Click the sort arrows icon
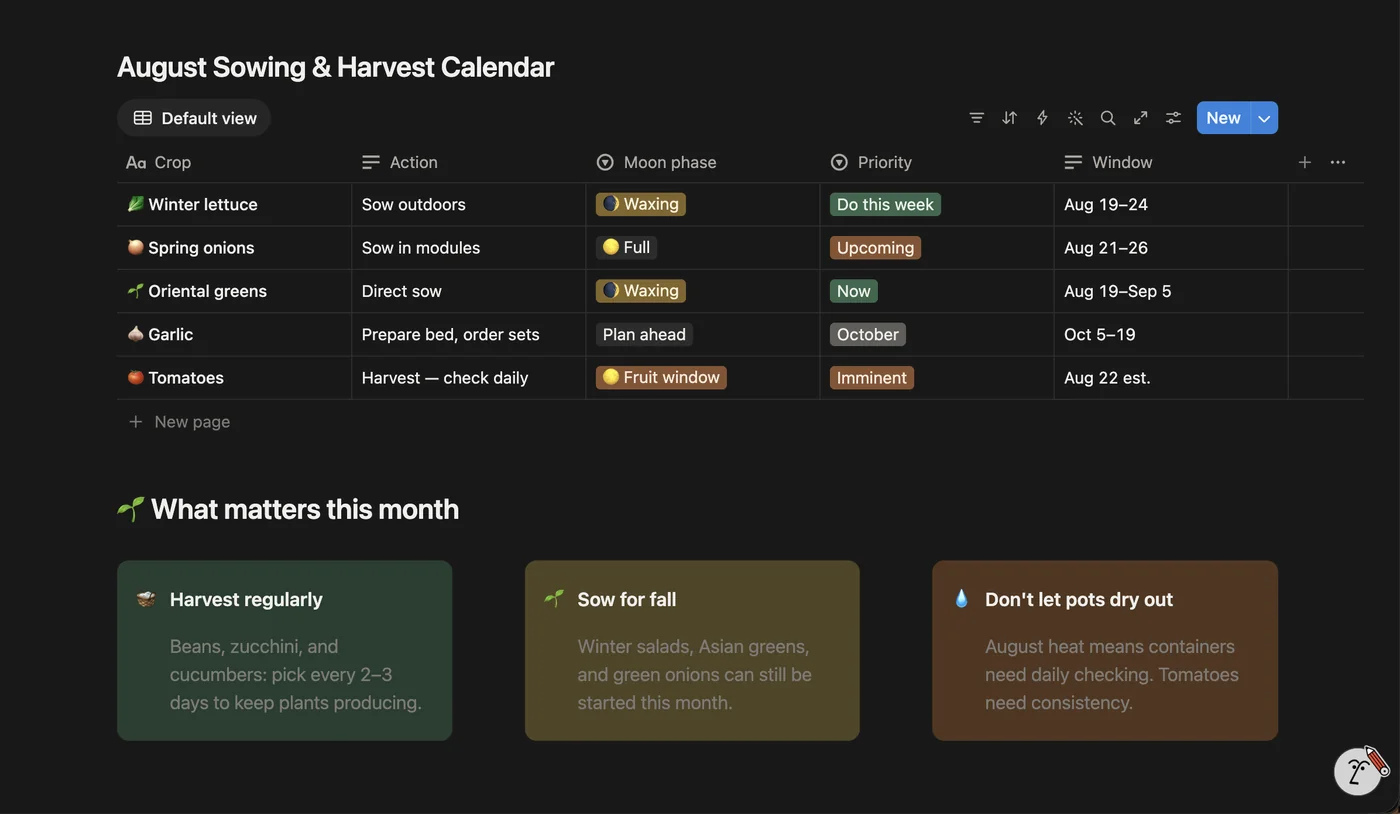This screenshot has width=1400, height=814. click(1009, 118)
